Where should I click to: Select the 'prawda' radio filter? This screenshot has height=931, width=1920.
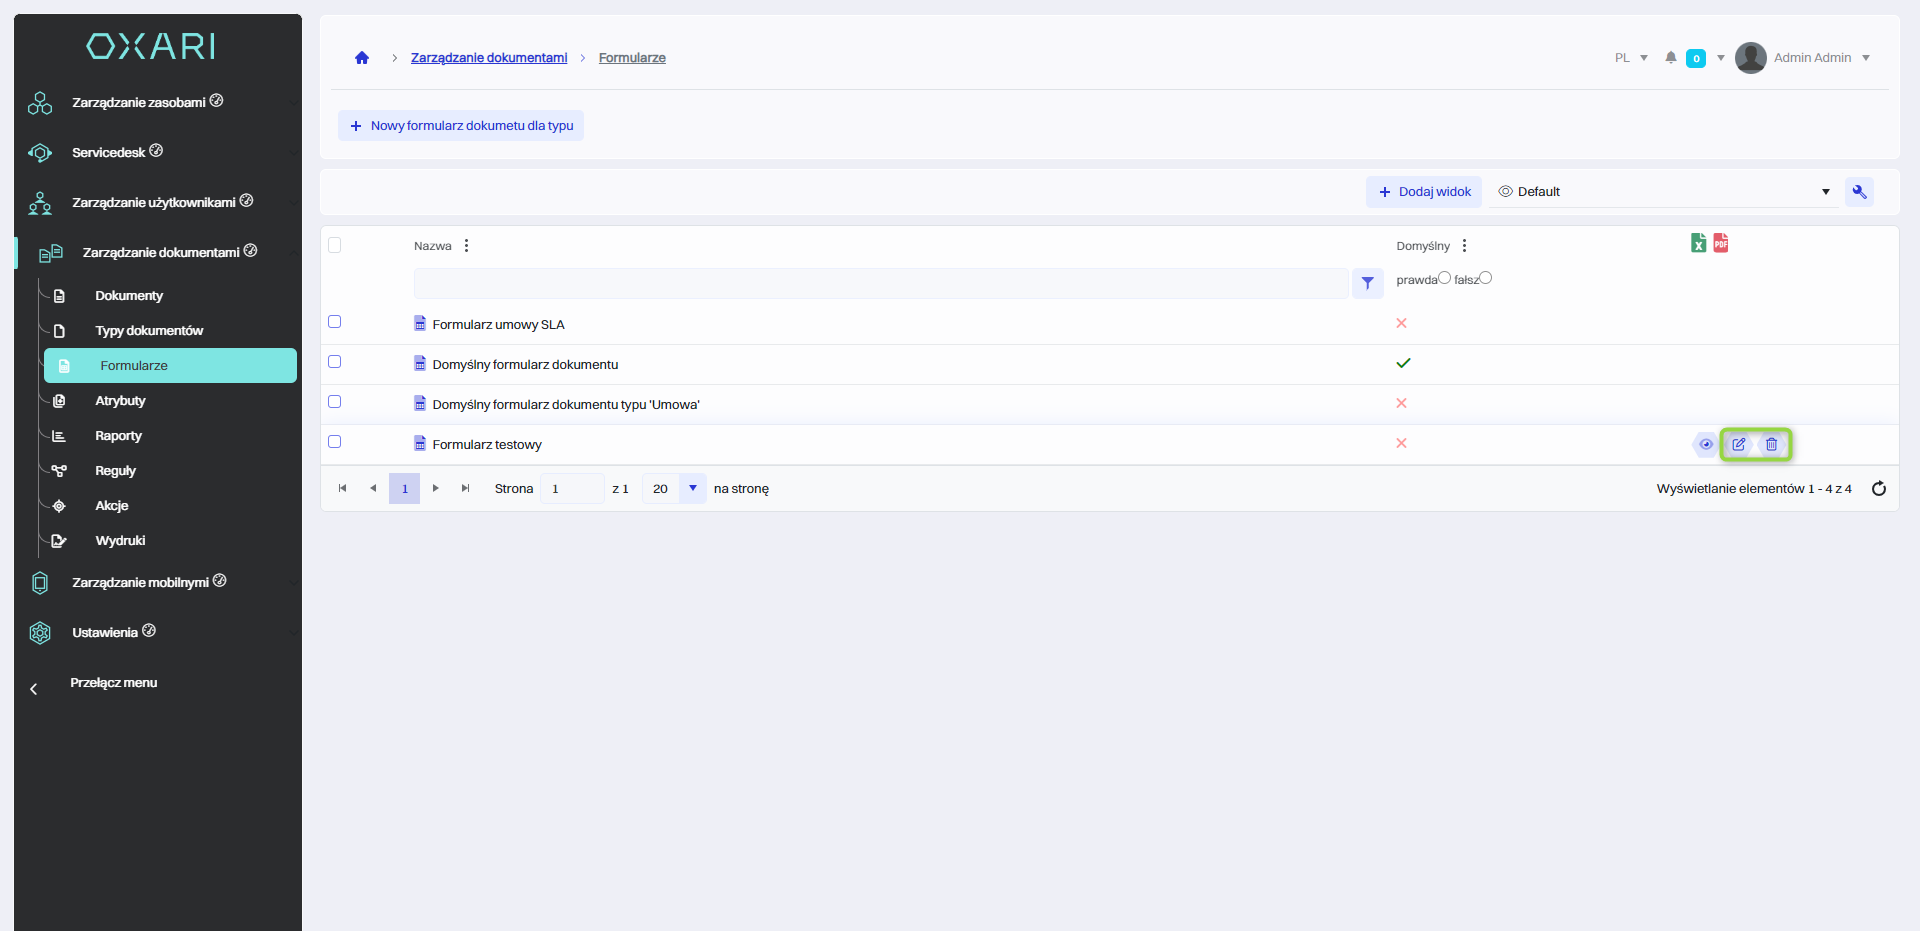(x=1444, y=278)
